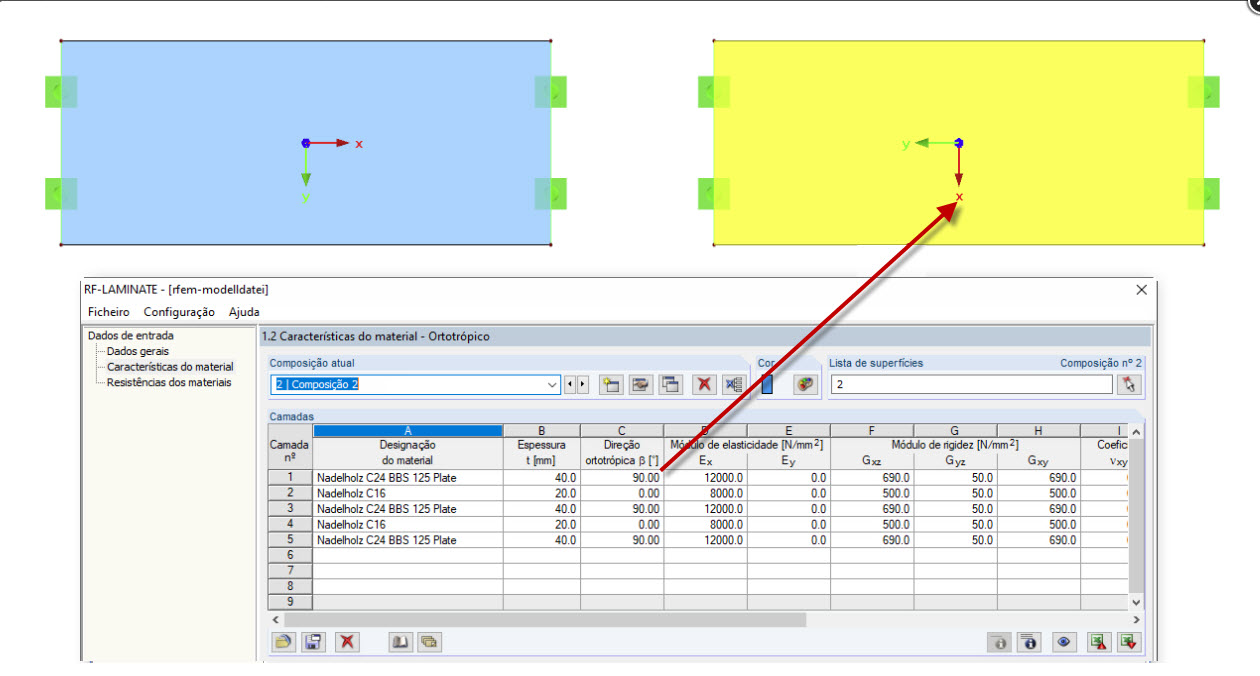Open the color palette icon
The height and width of the screenshot is (676, 1260).
click(x=805, y=384)
